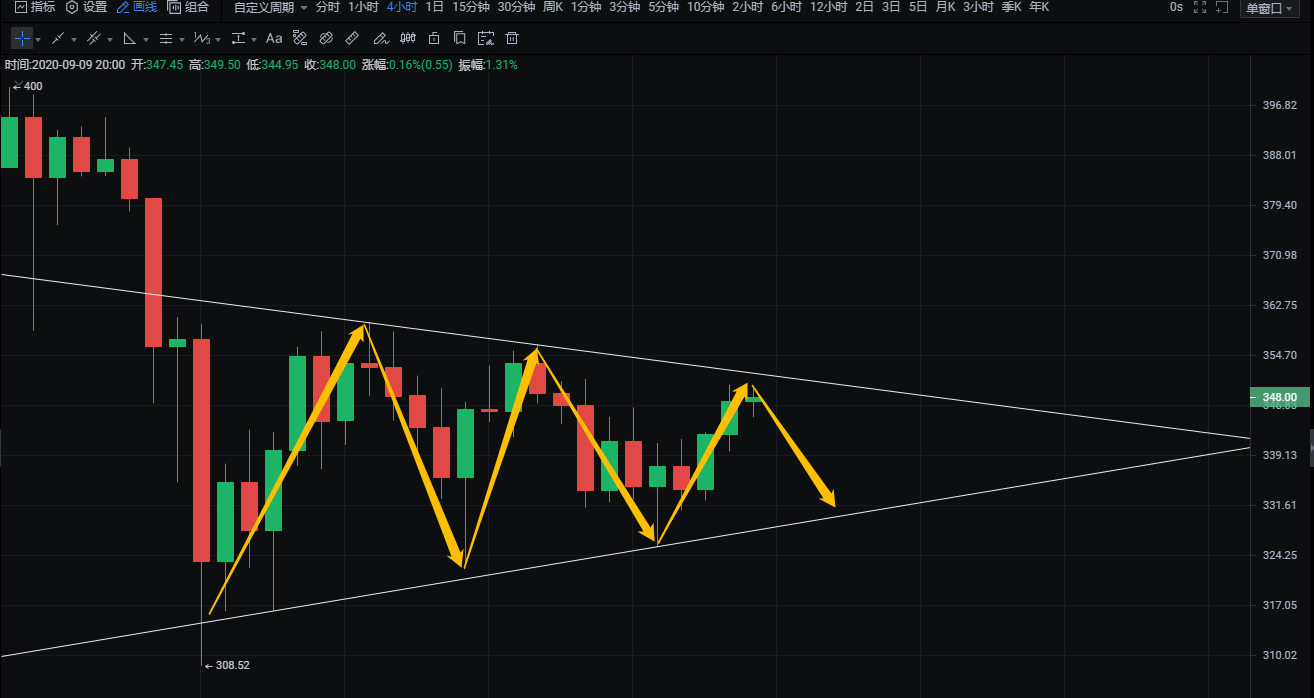Open the 单窗口 window layout dropdown
Screen dimensions: 1314x698
(x=1270, y=8)
